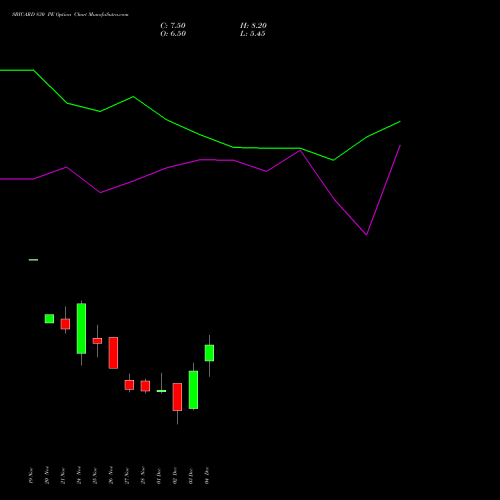Click the red candle for 27 Nov
Screen dimensions: 500x500
click(129, 385)
